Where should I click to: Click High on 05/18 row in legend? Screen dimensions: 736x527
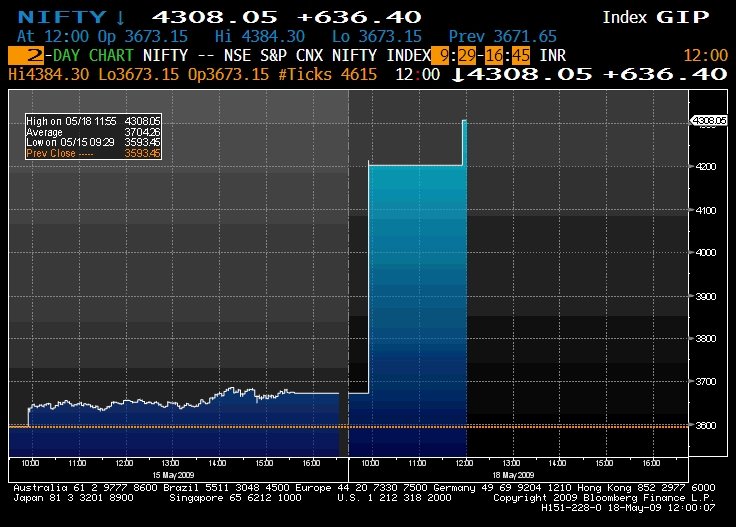pos(93,121)
